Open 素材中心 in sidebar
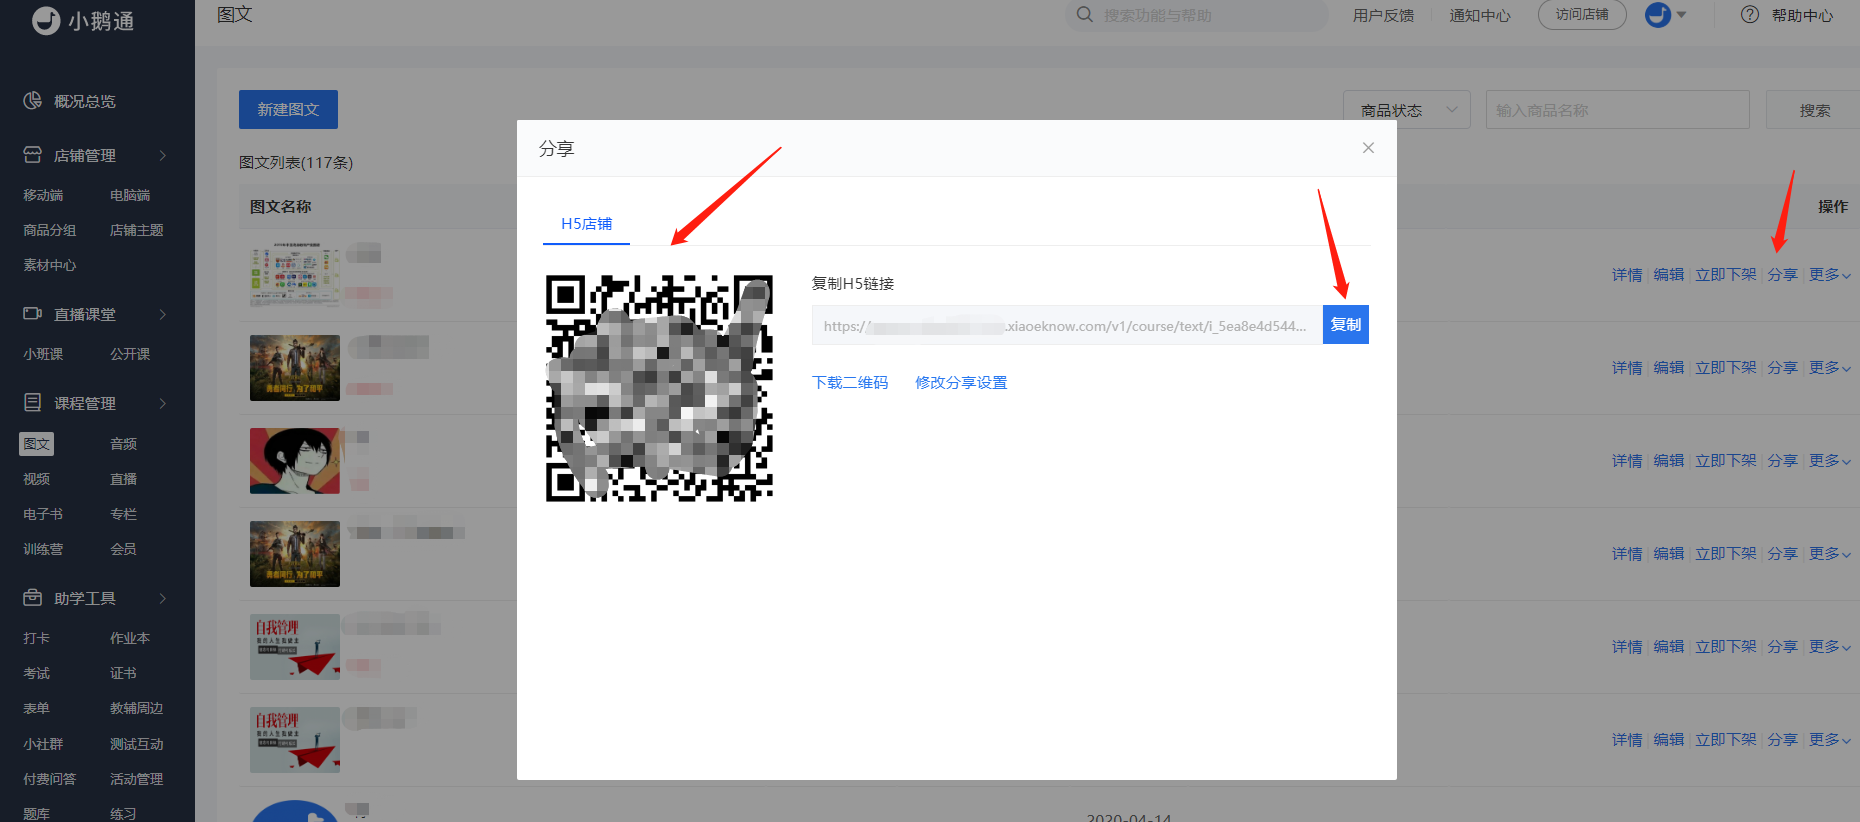 (x=50, y=265)
